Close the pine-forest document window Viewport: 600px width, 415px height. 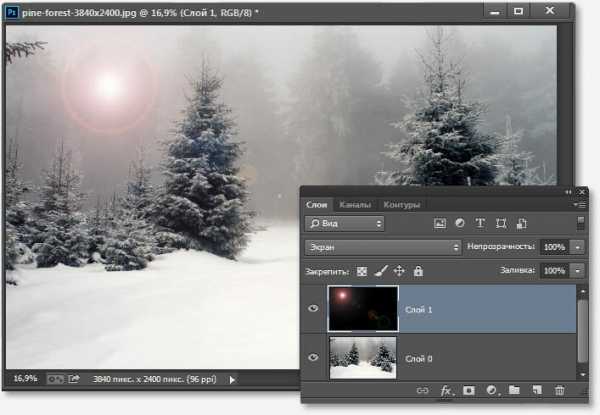tap(550, 11)
